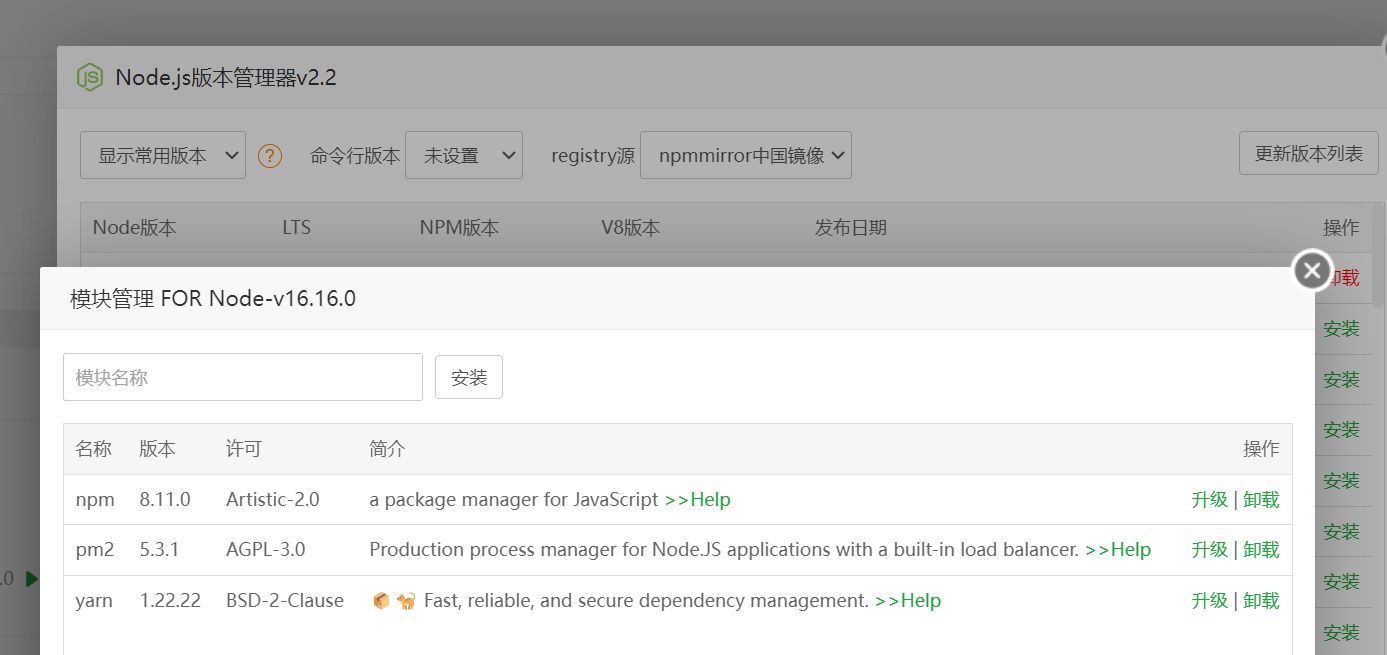Click 升级 in the pm2 row
The width and height of the screenshot is (1387, 655).
(1210, 549)
